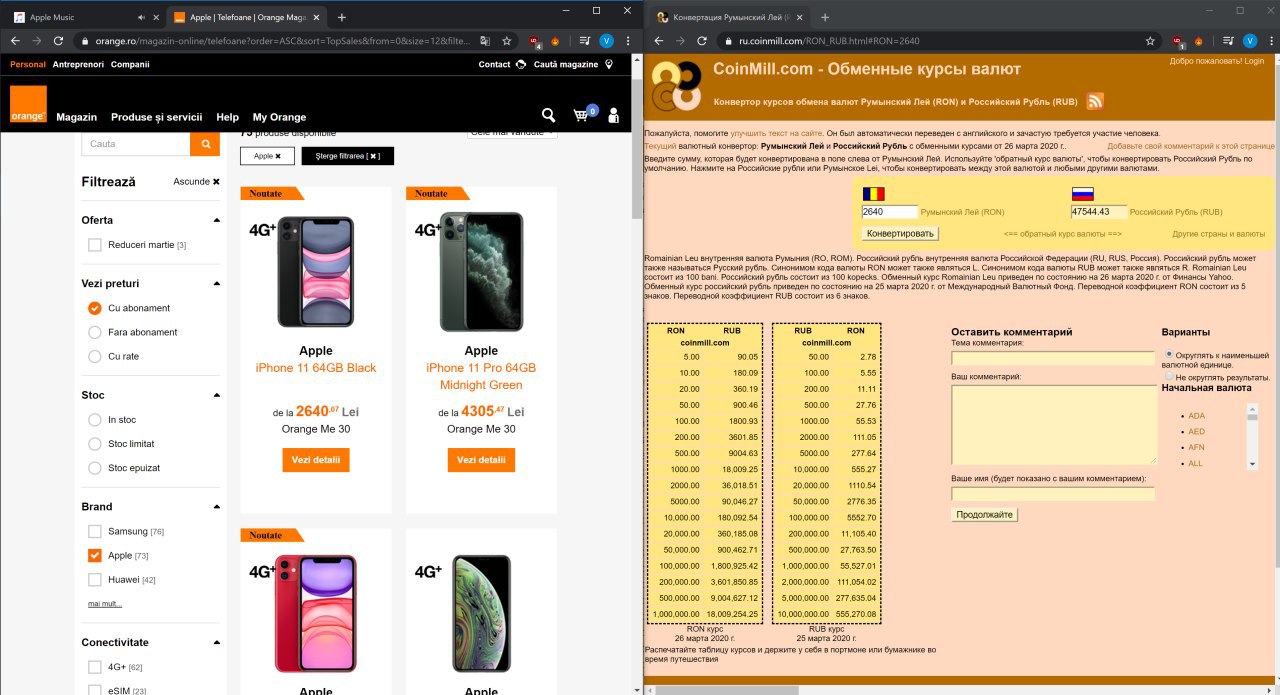Collapse the Vezi preturi filter section
This screenshot has width=1280, height=695.
point(216,284)
